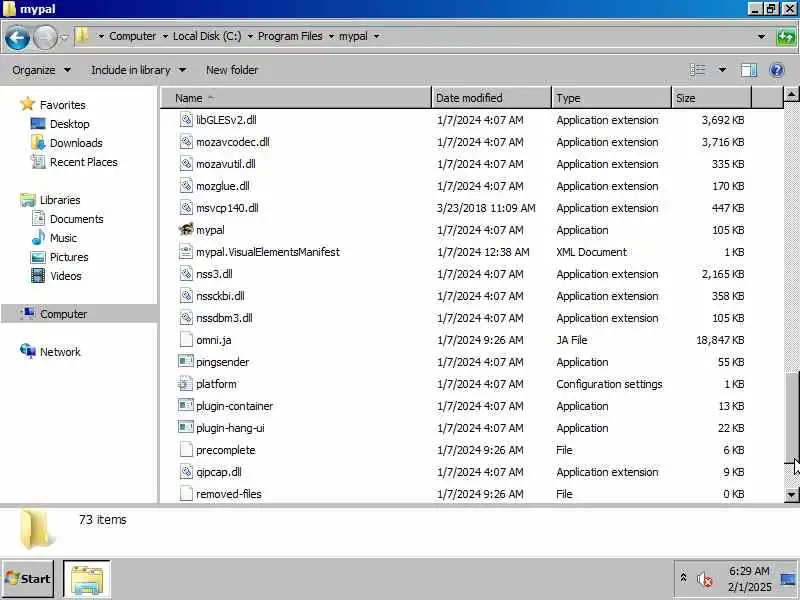Image resolution: width=800 pixels, height=600 pixels.
Task: Click the refresh button beside address bar
Action: pyautogui.click(x=786, y=37)
